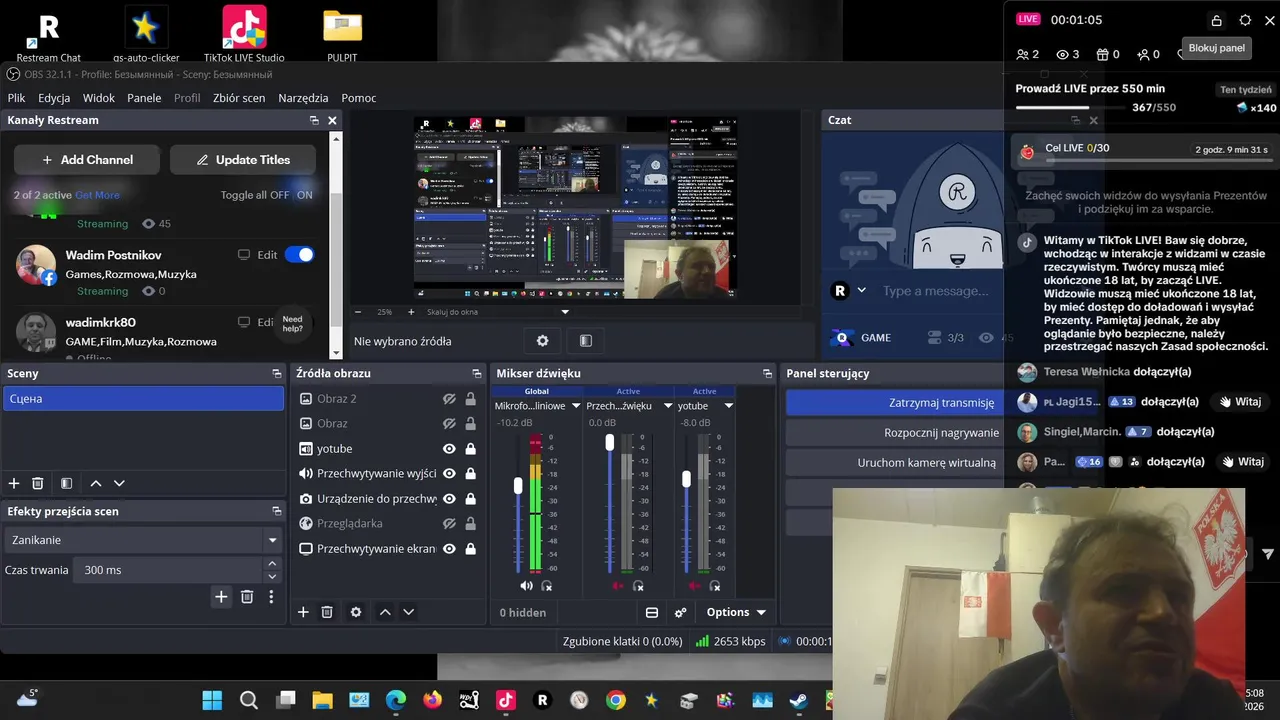Unlock the Urządzenie do przechwytywania source
1280x720 pixels.
(x=470, y=499)
